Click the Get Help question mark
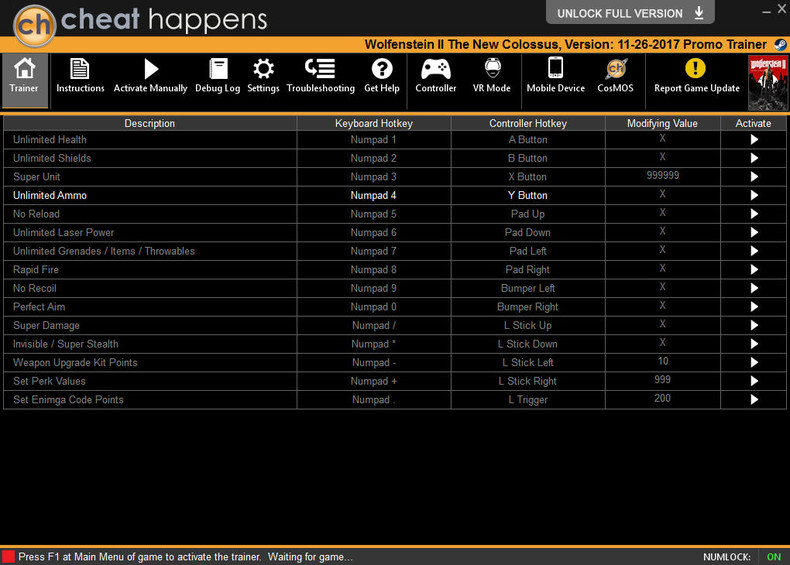The image size is (790, 565). [x=382, y=69]
